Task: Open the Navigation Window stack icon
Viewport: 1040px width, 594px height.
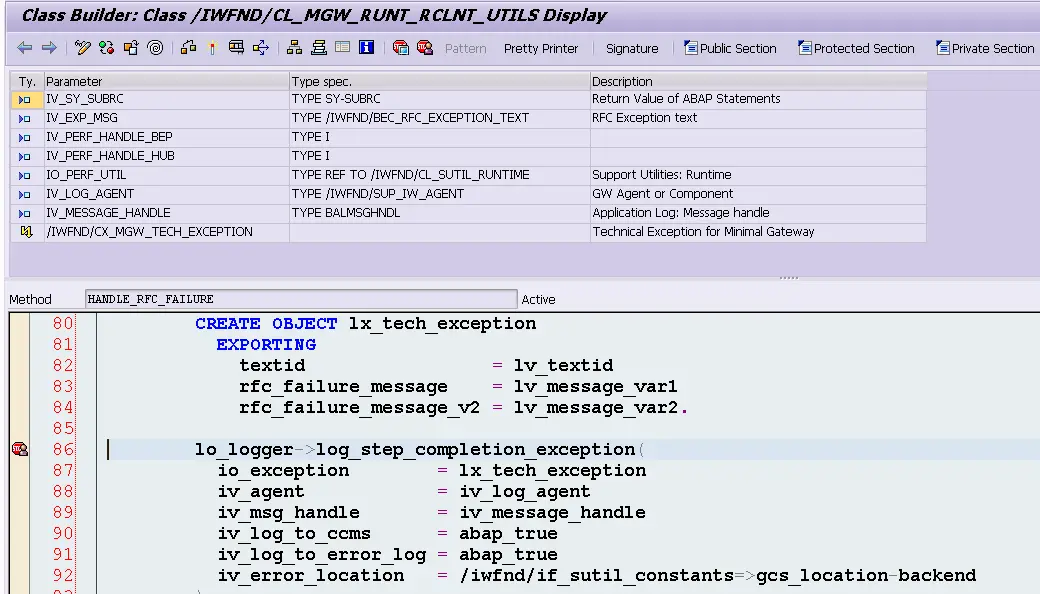Action: [319, 48]
